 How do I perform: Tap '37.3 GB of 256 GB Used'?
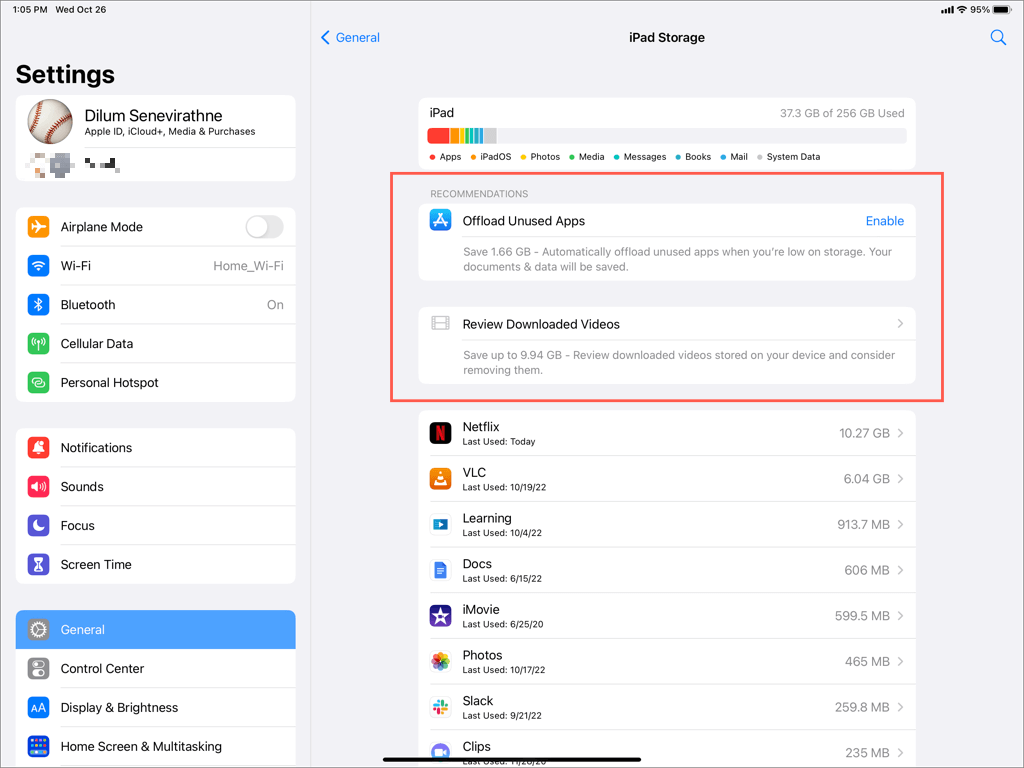coord(842,113)
